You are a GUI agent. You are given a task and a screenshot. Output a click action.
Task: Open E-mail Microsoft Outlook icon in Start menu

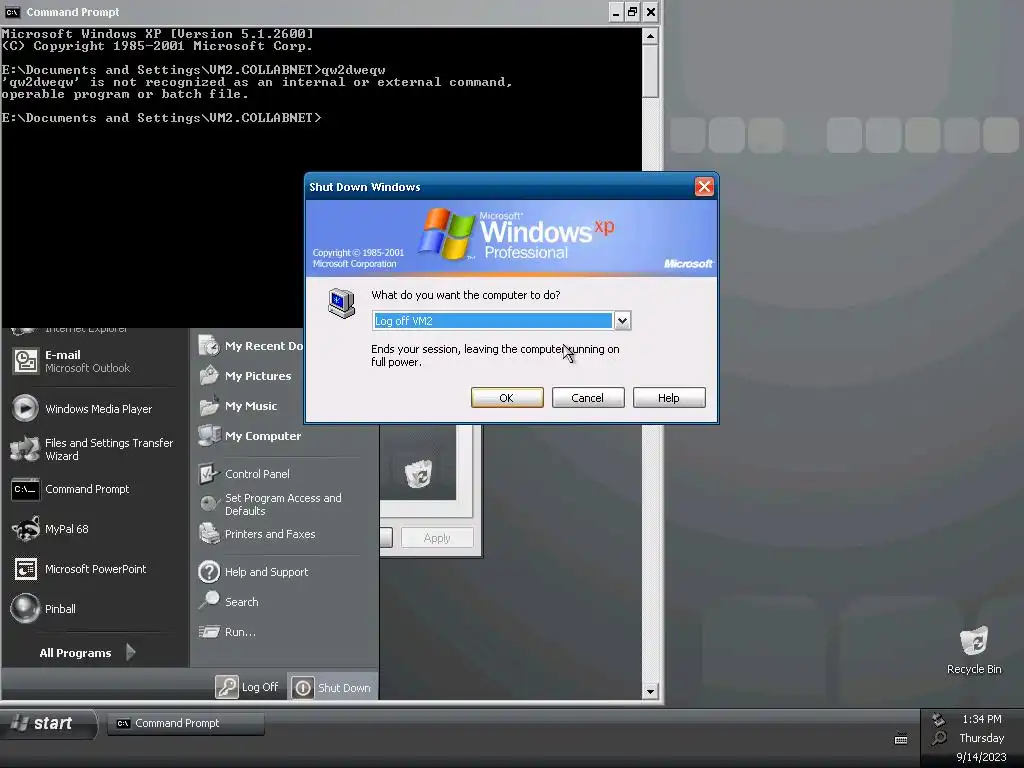click(x=26, y=361)
